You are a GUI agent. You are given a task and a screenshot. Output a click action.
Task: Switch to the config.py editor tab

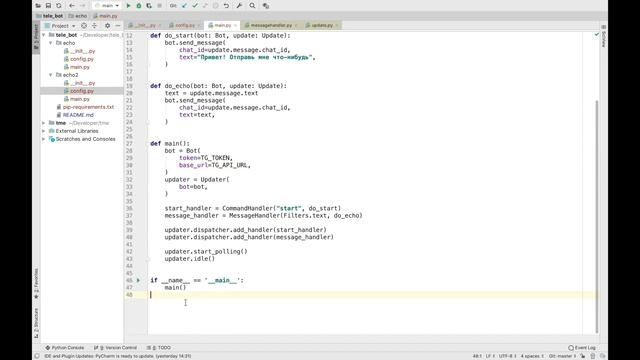coord(184,25)
